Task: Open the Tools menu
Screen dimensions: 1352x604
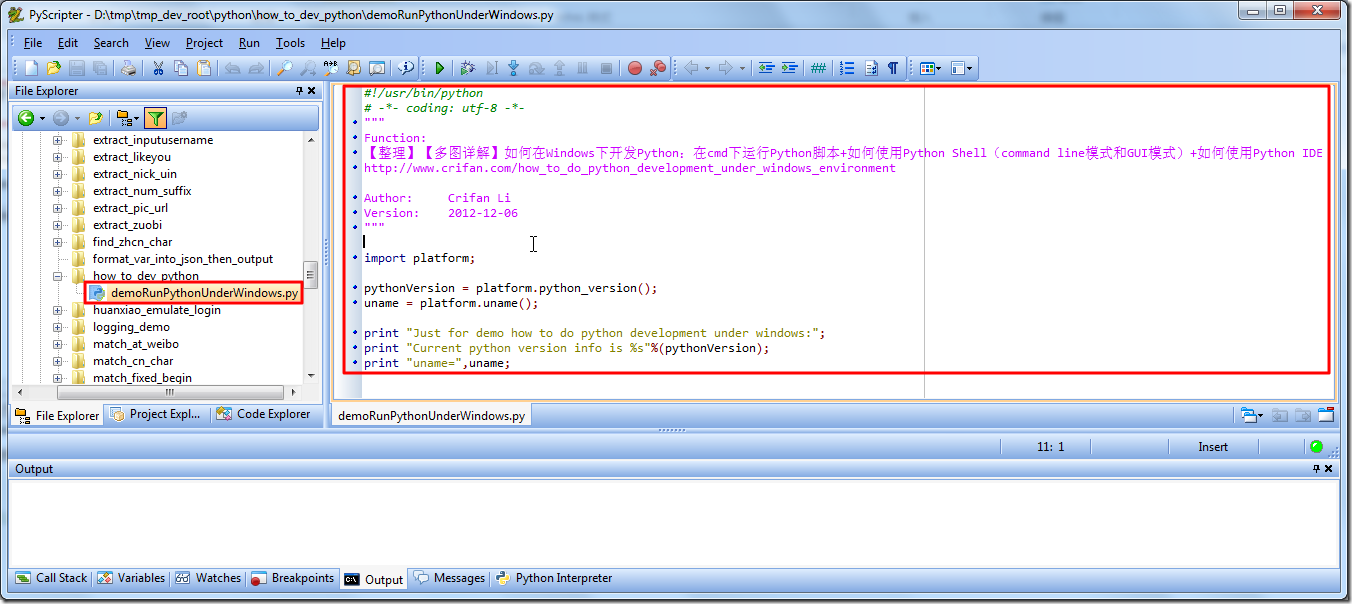Action: click(290, 43)
